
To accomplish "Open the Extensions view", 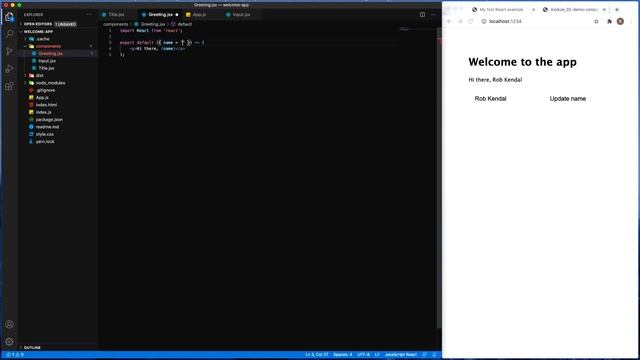I will [9, 86].
